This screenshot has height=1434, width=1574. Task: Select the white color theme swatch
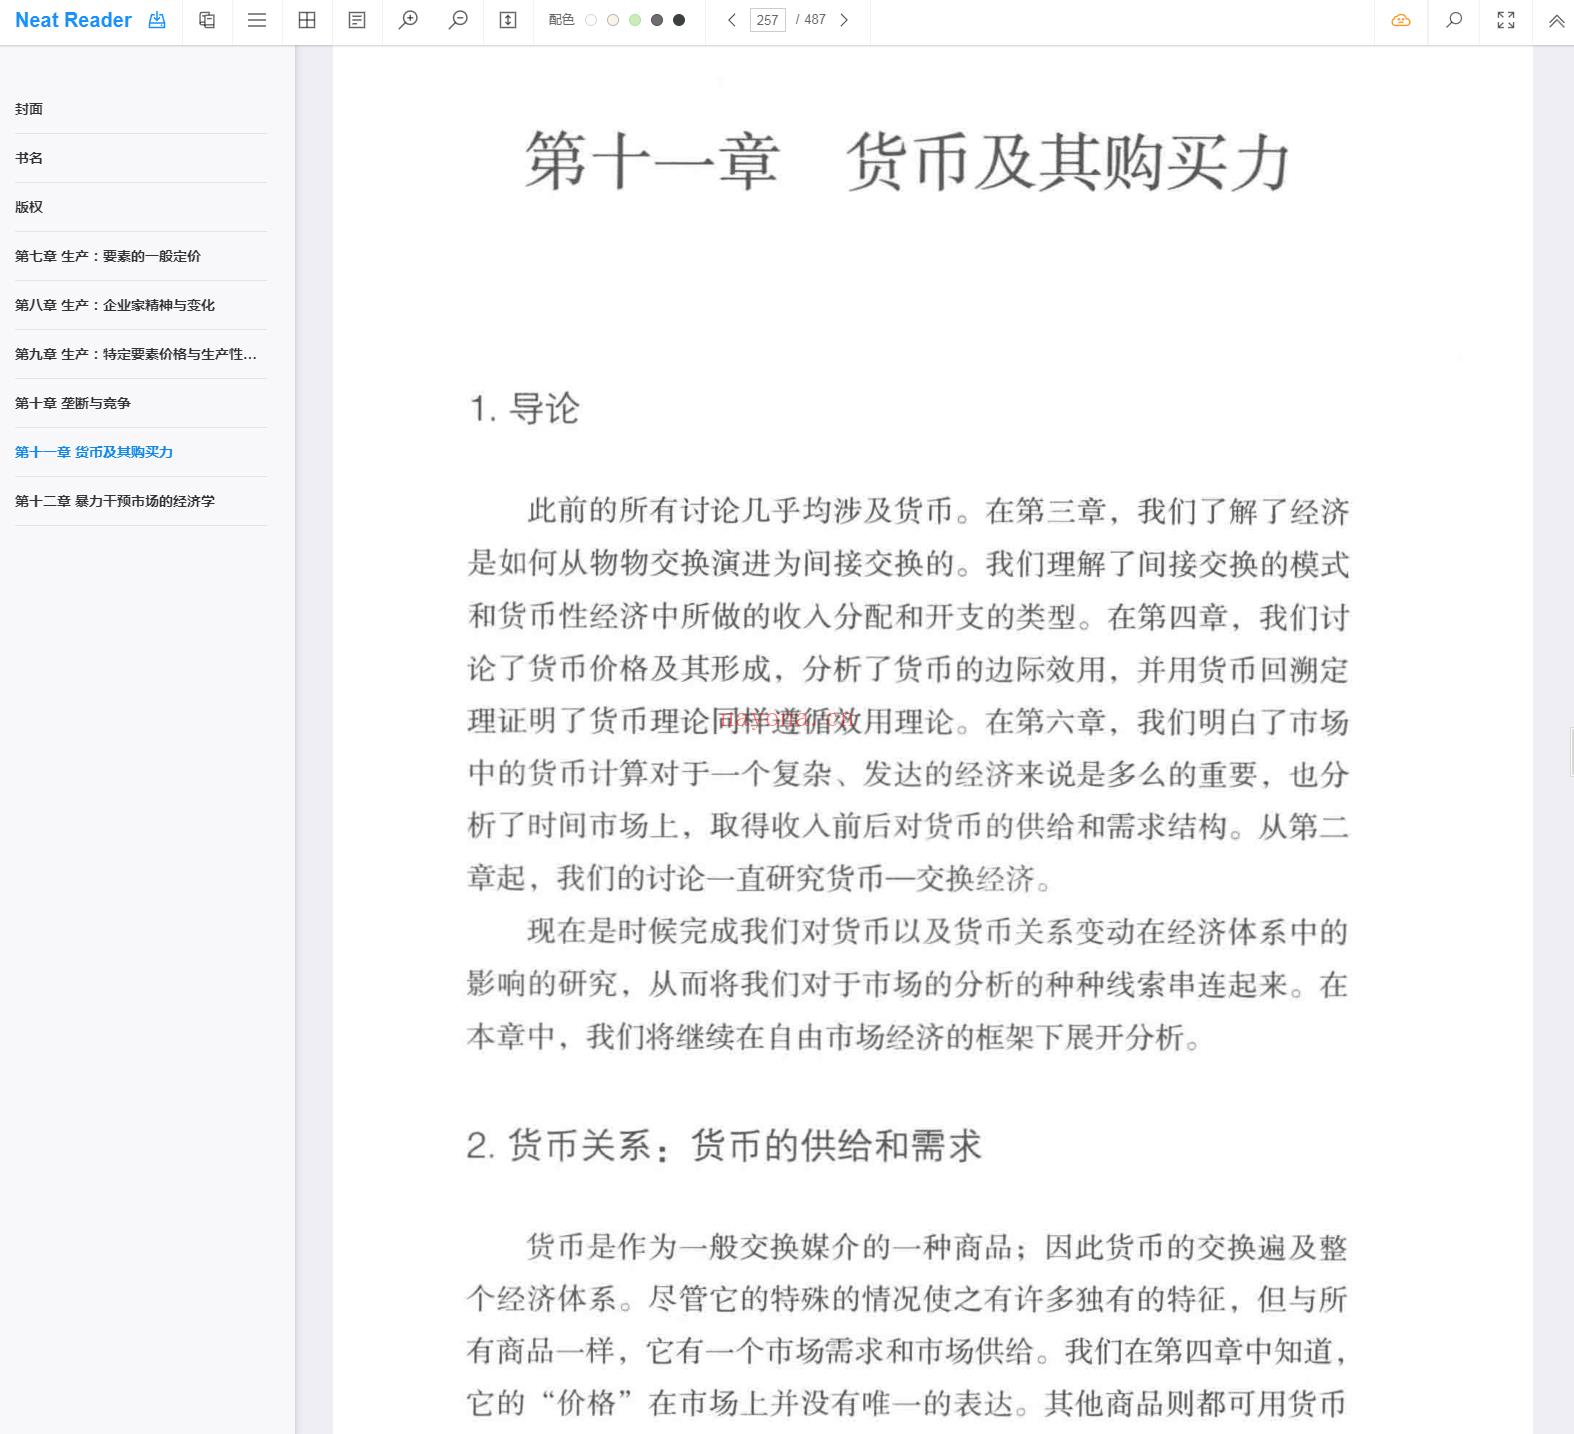click(x=591, y=20)
